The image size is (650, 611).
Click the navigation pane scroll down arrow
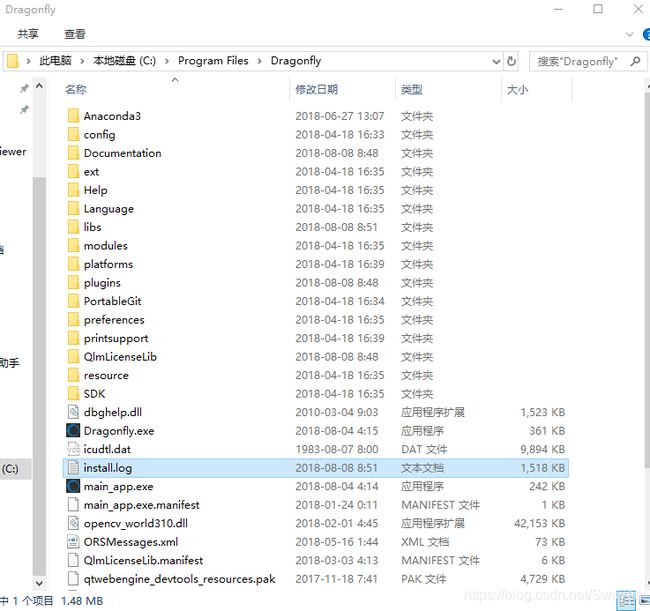click(39, 583)
